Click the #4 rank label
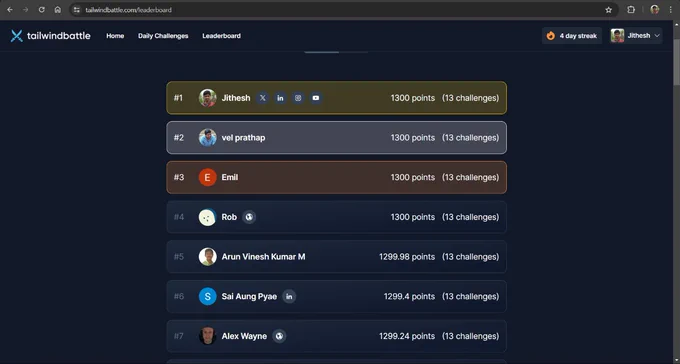The image size is (680, 364). pos(179,217)
